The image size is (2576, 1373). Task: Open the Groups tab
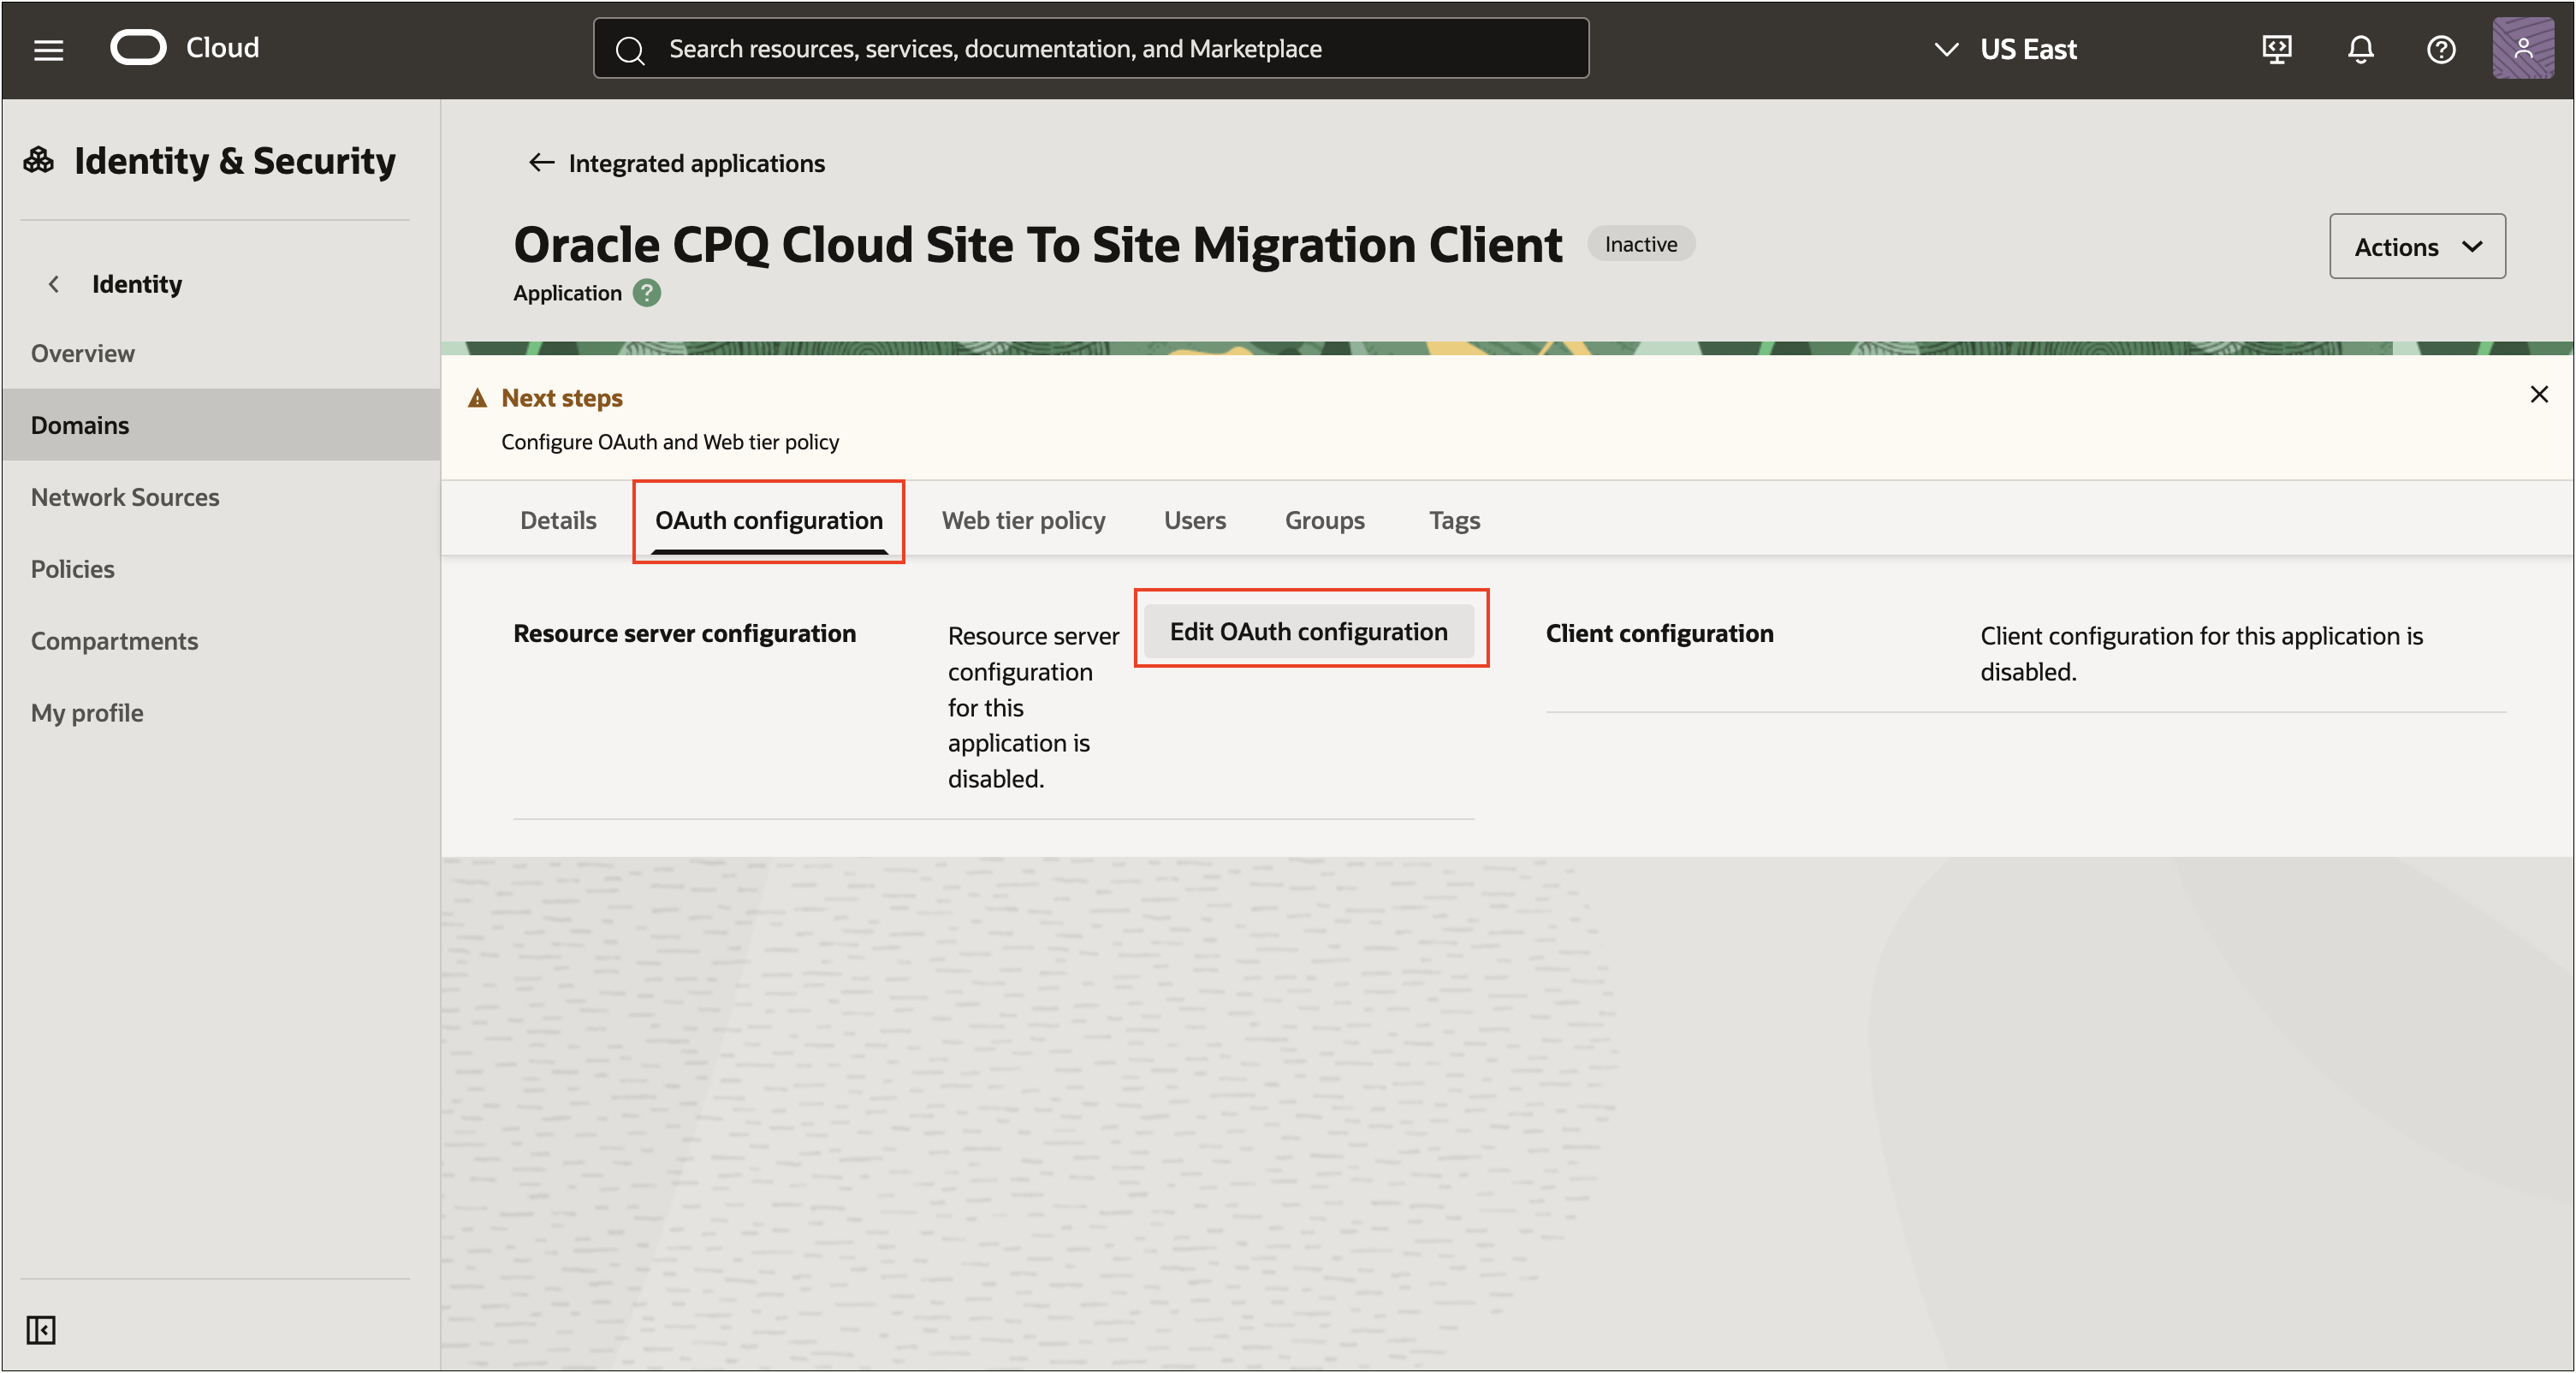tap(1324, 520)
